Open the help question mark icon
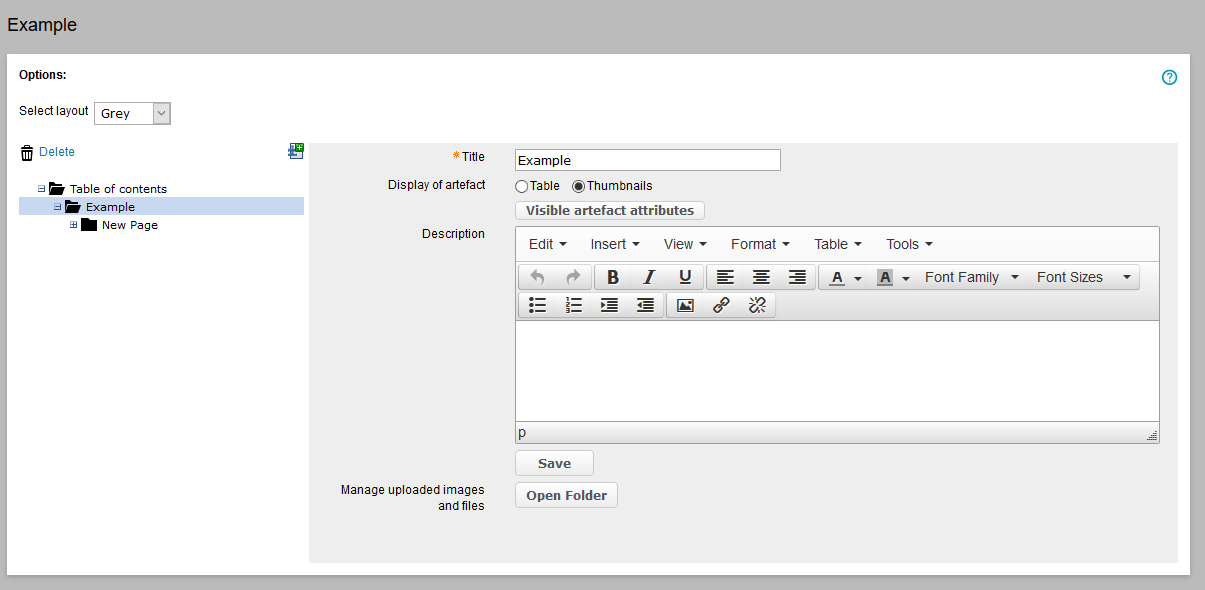 (x=1169, y=78)
